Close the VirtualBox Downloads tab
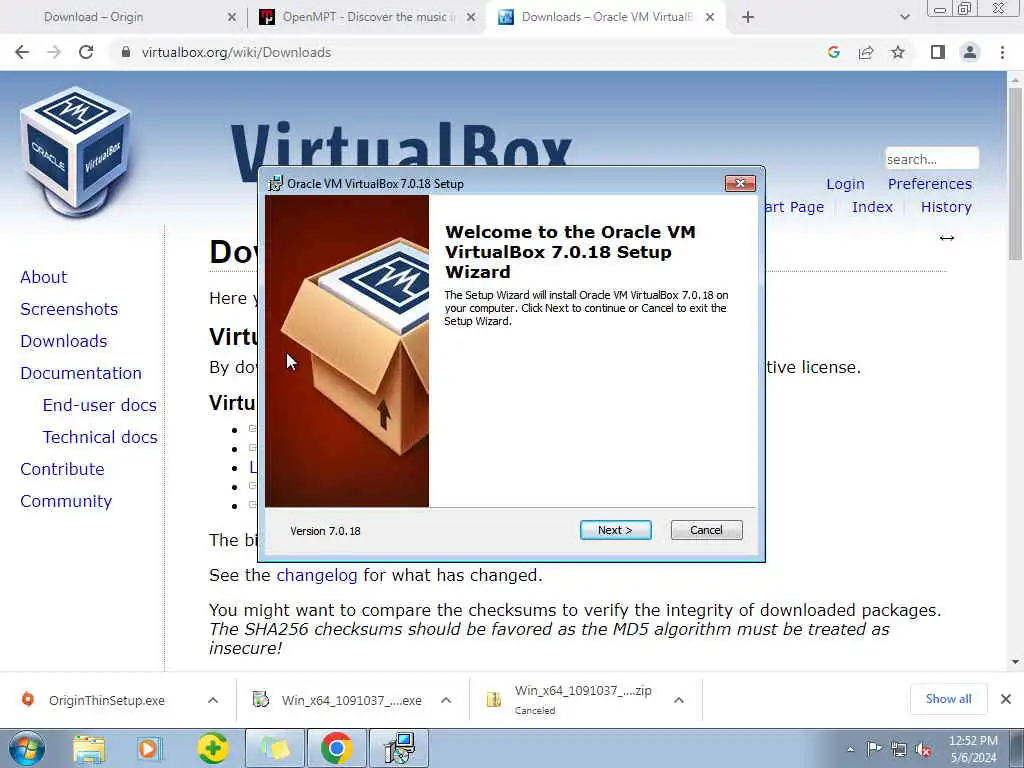The width and height of the screenshot is (1024, 768). click(x=710, y=17)
